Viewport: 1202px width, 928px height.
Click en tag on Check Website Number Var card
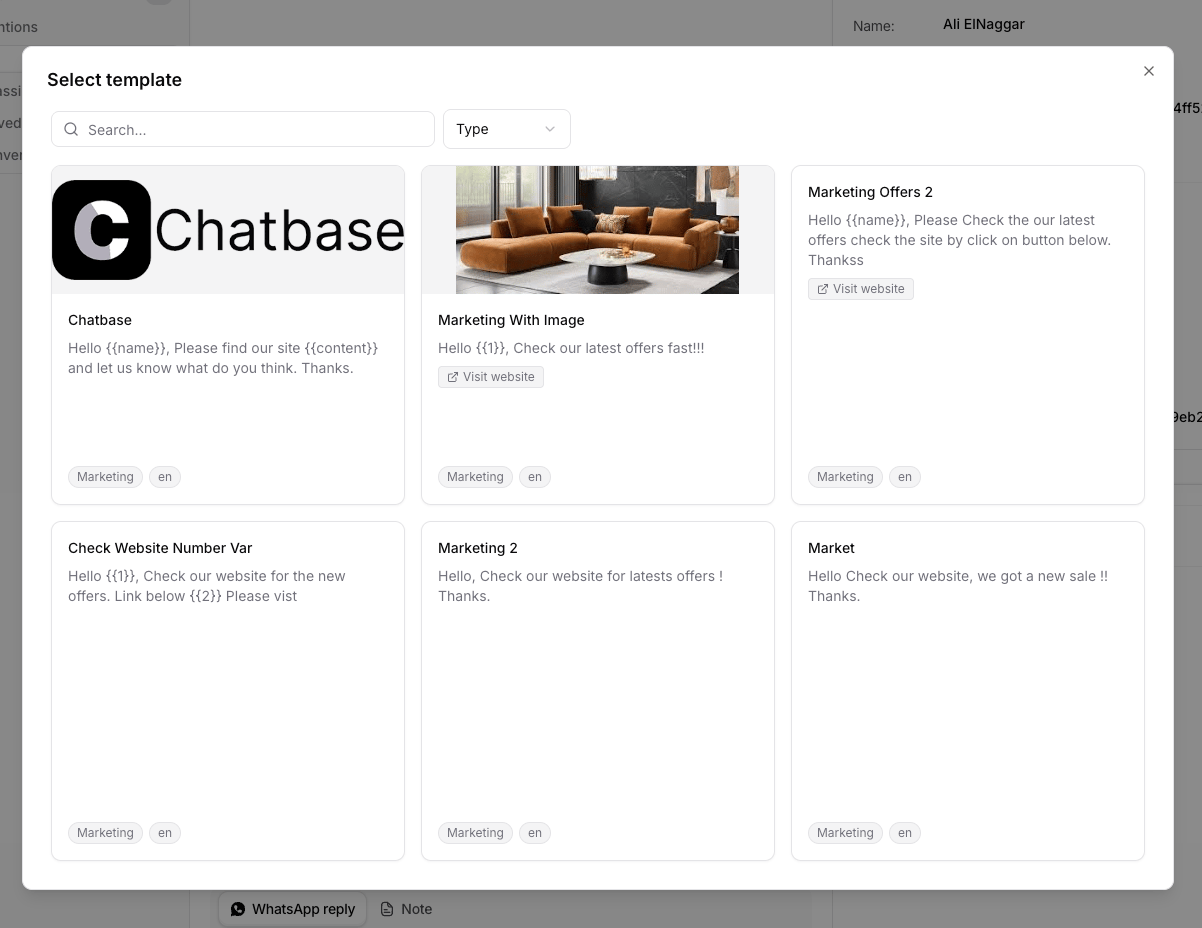pyautogui.click(x=165, y=833)
